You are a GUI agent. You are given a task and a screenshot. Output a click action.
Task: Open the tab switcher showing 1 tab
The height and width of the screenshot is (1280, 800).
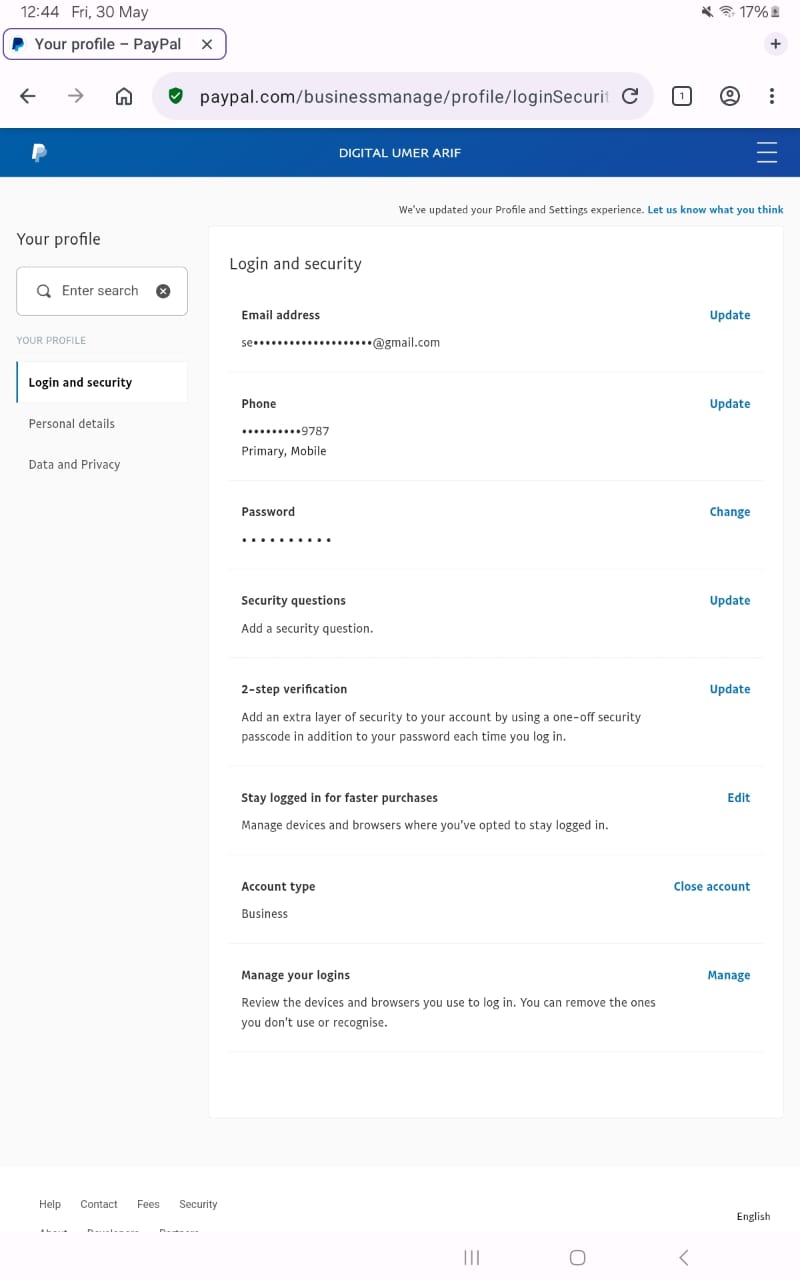681,96
